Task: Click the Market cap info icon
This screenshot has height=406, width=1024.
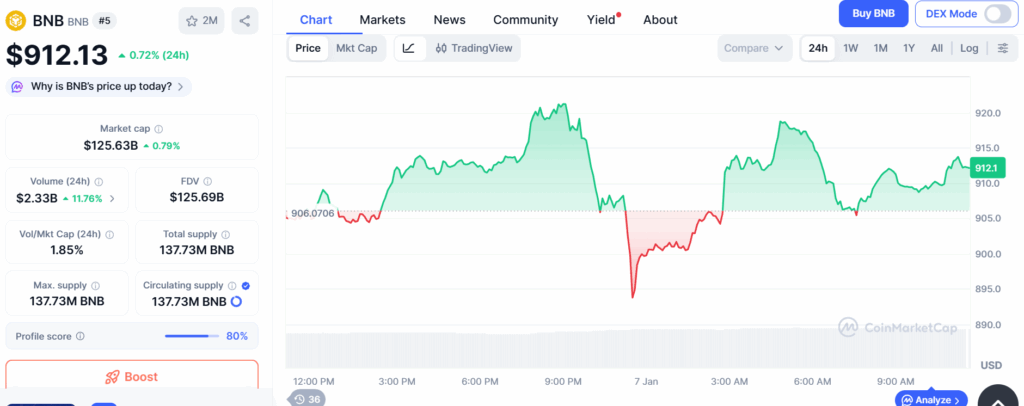Action: (159, 129)
